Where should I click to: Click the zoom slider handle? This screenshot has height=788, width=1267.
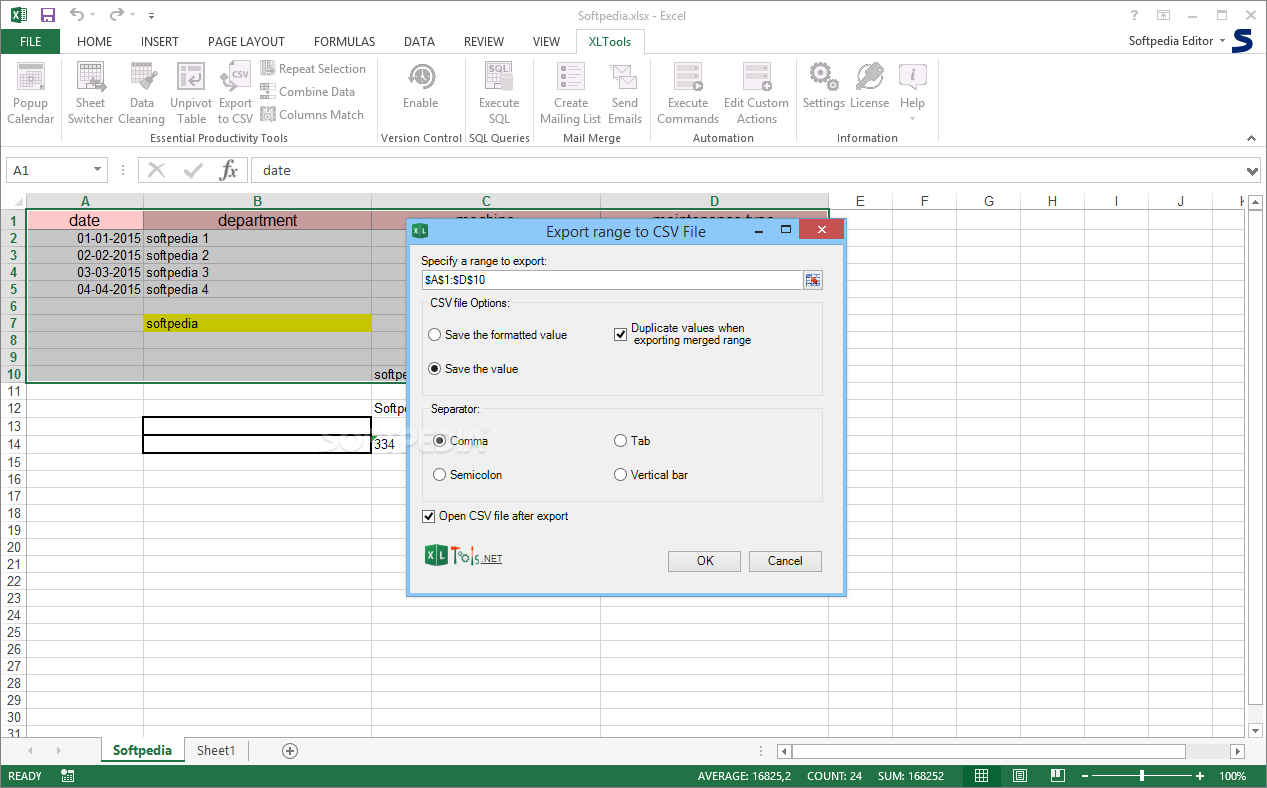click(x=1141, y=776)
